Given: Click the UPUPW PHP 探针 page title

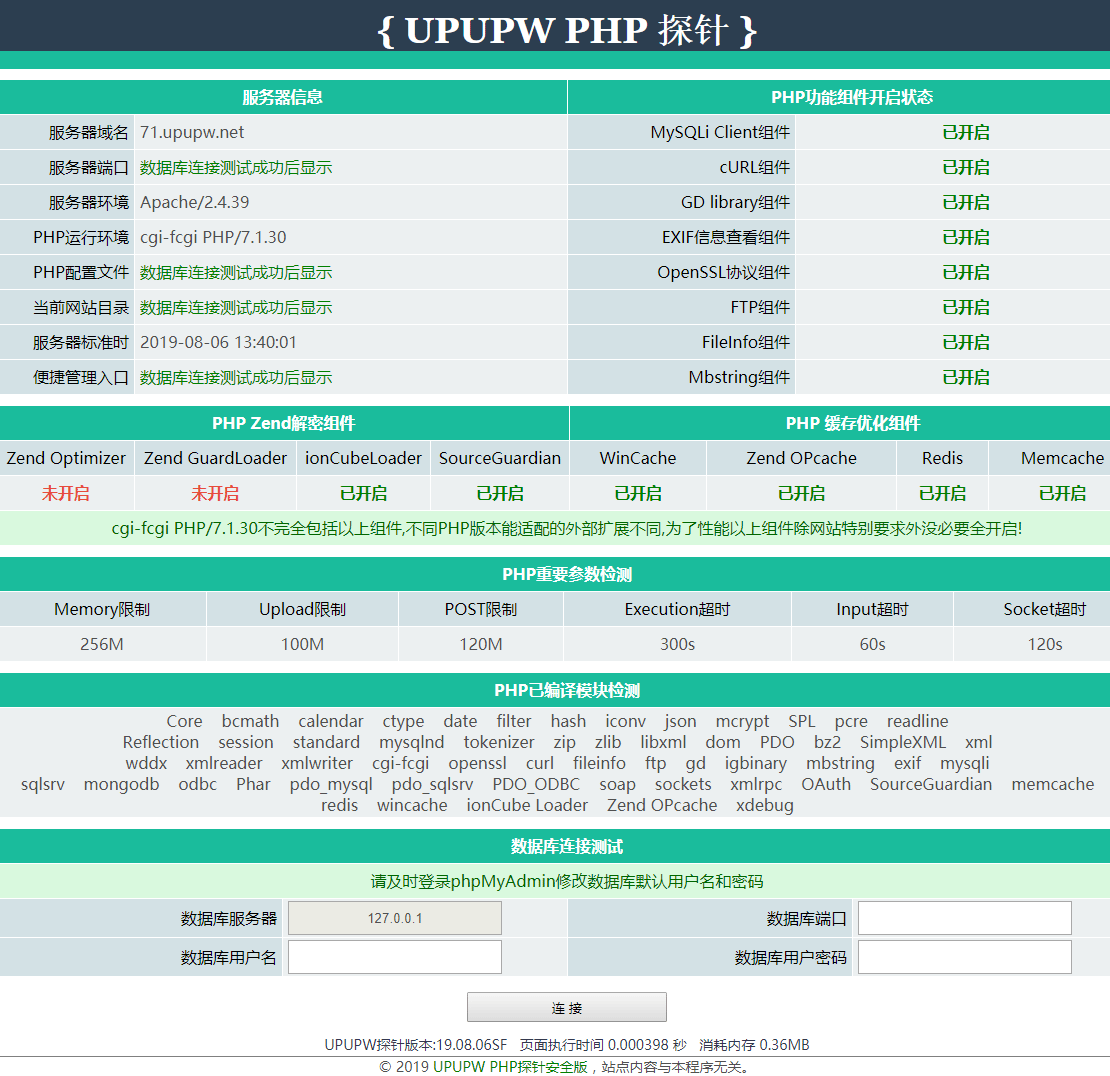Looking at the screenshot, I should point(567,30).
